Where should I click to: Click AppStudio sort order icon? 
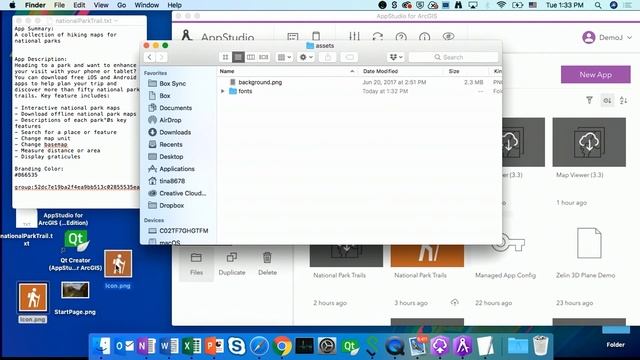(x=624, y=100)
